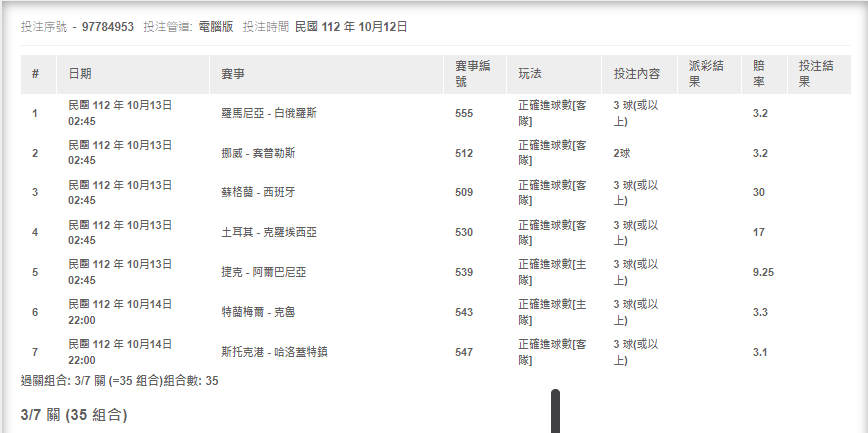868x433 pixels.
Task: Click the 特蘭梅爾 - 克魯 match
Action: tap(258, 312)
